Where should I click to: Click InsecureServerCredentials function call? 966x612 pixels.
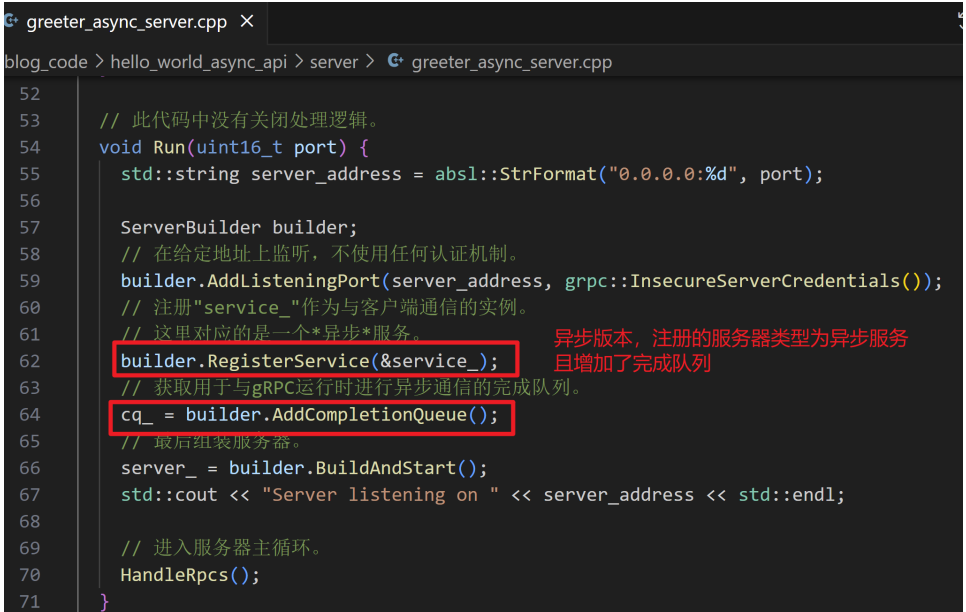[x=765, y=282]
